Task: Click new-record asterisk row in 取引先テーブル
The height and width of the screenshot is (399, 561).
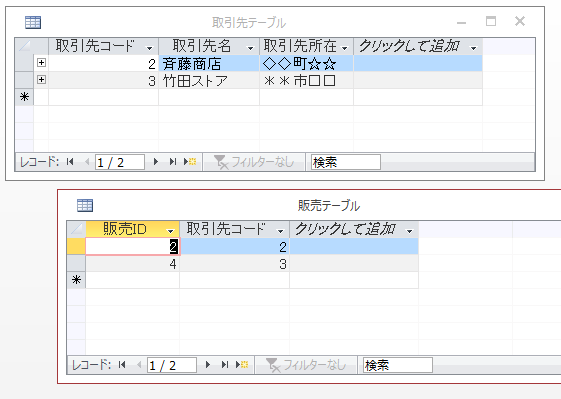Action: pyautogui.click(x=24, y=97)
